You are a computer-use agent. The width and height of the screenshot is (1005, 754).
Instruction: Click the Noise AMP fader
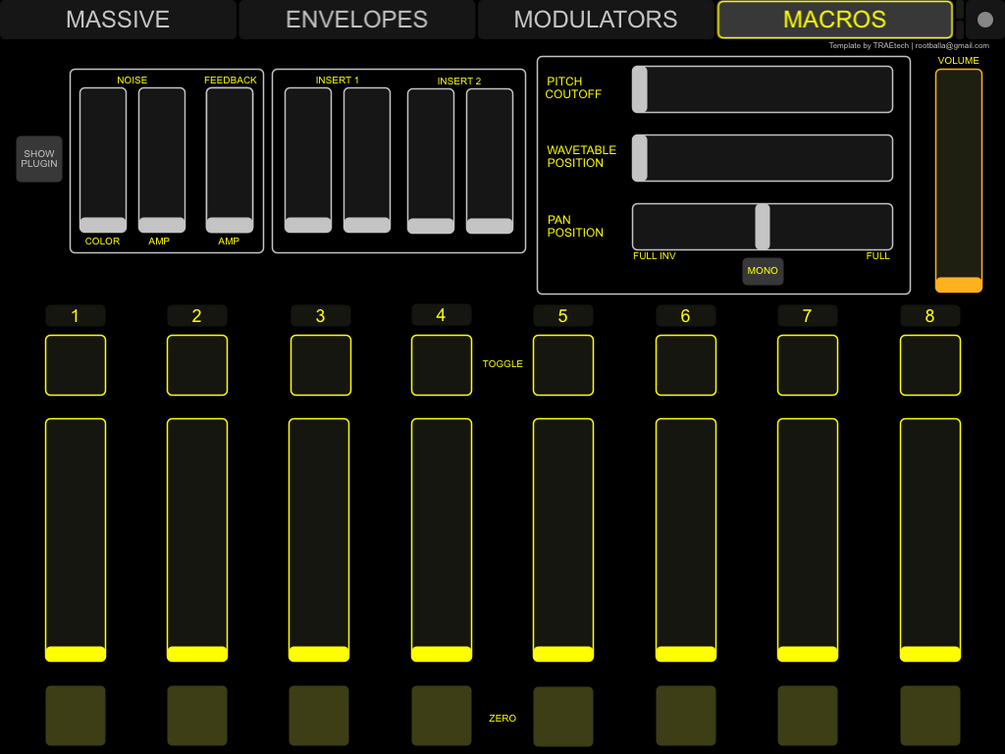pyautogui.click(x=162, y=160)
